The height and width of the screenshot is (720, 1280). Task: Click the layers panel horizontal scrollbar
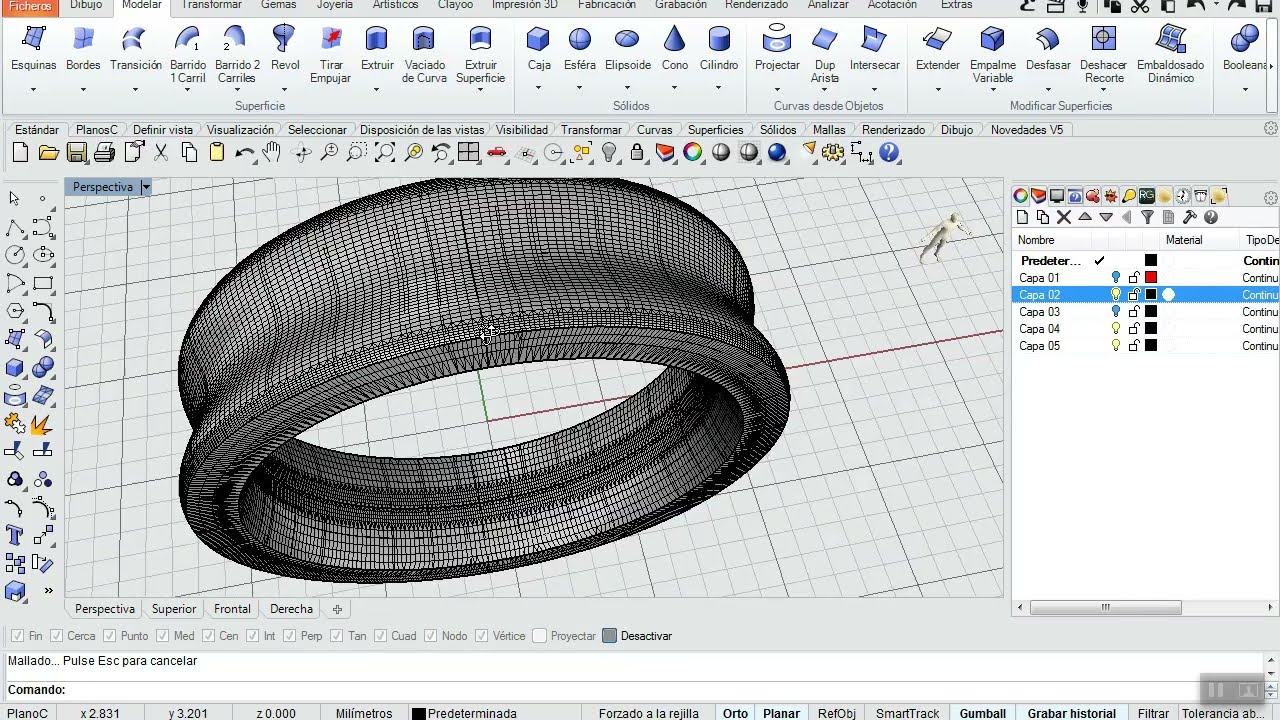point(1105,607)
